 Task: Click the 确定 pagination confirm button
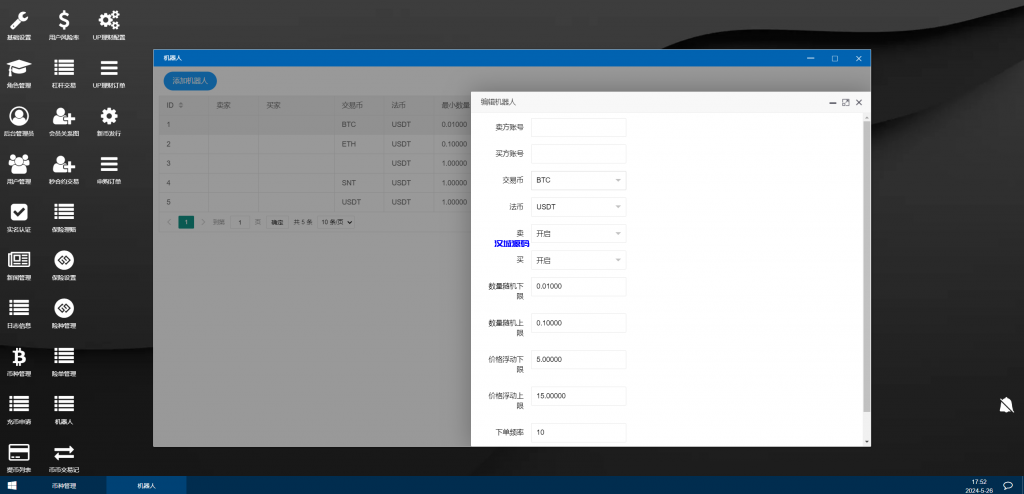point(278,222)
